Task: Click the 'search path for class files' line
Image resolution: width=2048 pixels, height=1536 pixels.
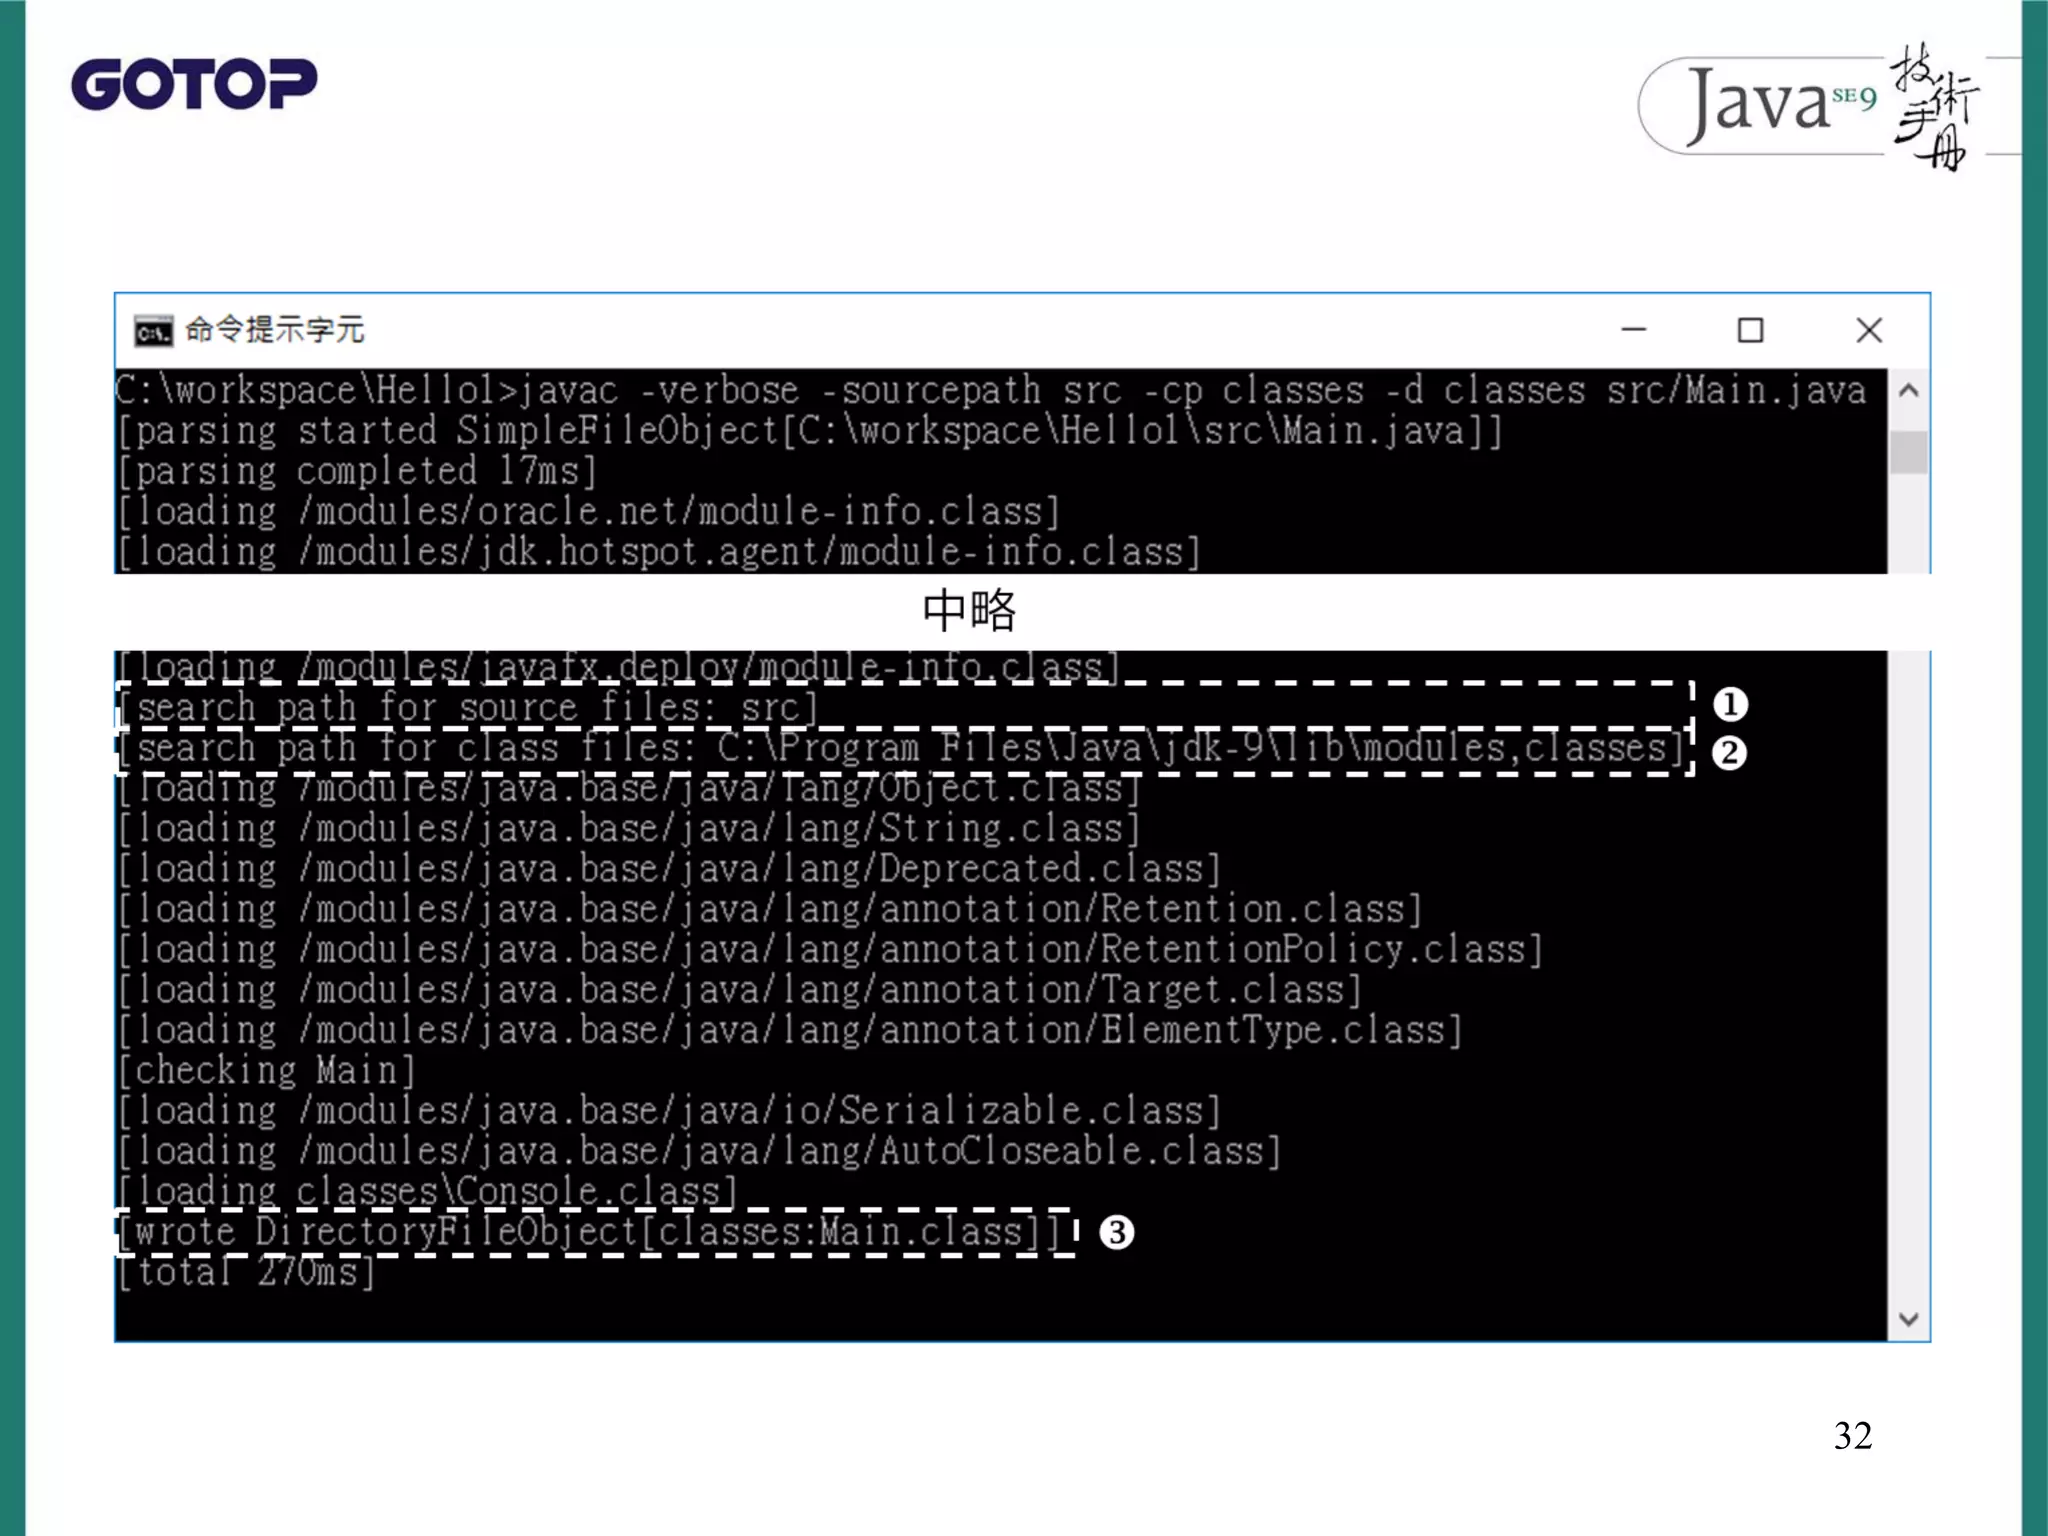Action: tap(900, 748)
